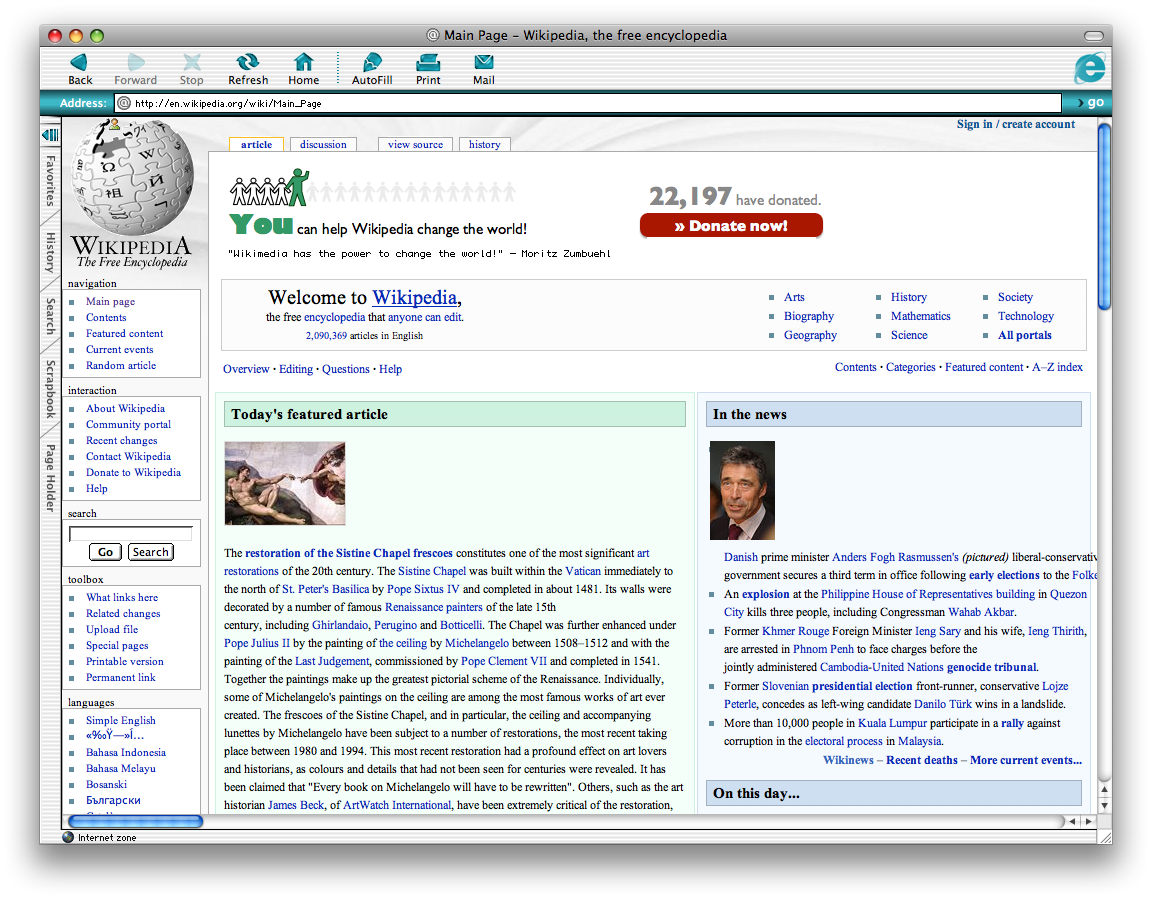This screenshot has height=899, width=1152.
Task: Open the view source tab
Action: click(415, 145)
